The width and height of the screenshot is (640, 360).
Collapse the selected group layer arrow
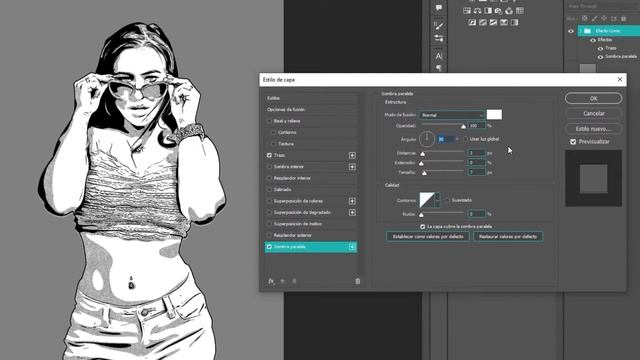point(580,31)
